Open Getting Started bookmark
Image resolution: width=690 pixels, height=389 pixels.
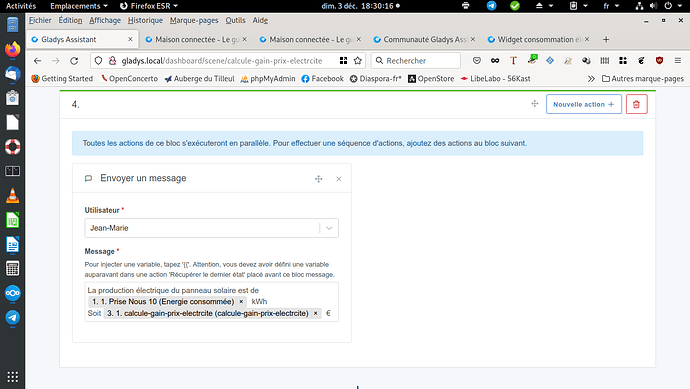[x=62, y=79]
